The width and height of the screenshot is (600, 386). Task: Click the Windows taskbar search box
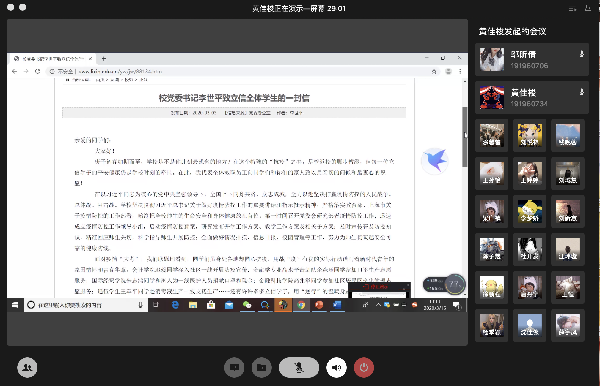pos(86,305)
